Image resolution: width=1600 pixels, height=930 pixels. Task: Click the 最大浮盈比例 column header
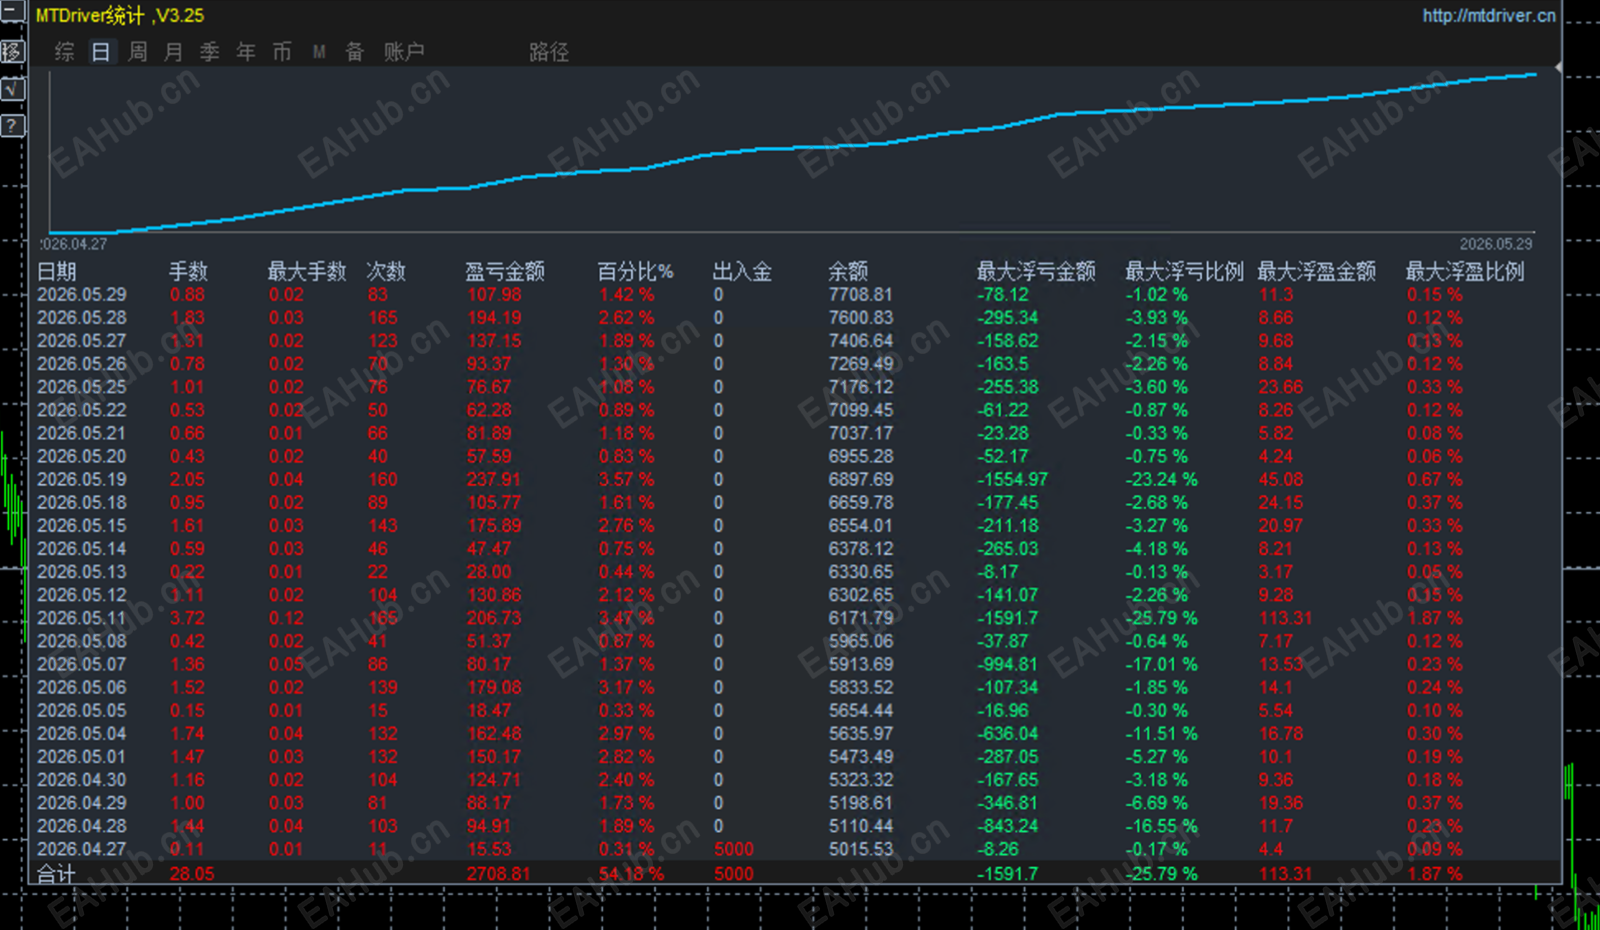point(1465,271)
